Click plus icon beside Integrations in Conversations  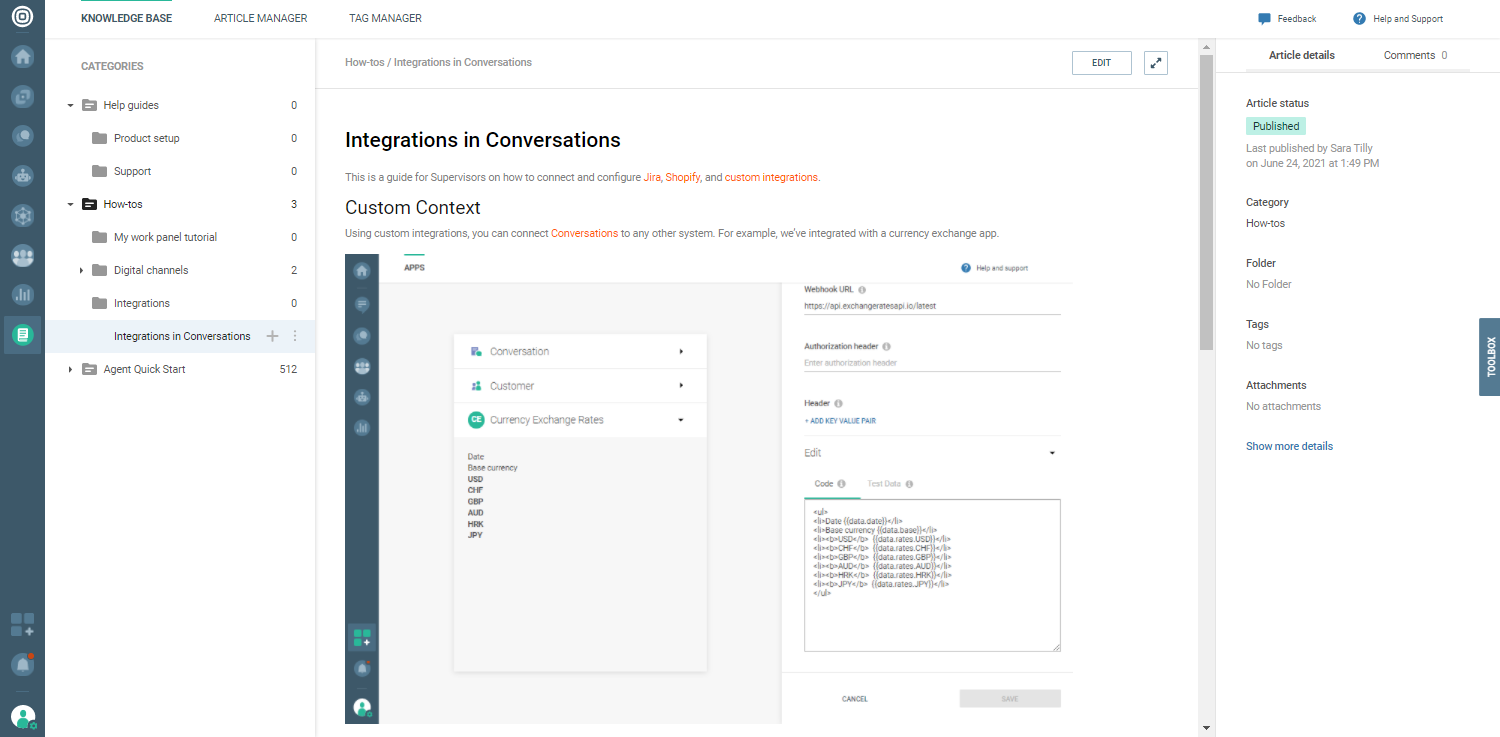coord(272,336)
